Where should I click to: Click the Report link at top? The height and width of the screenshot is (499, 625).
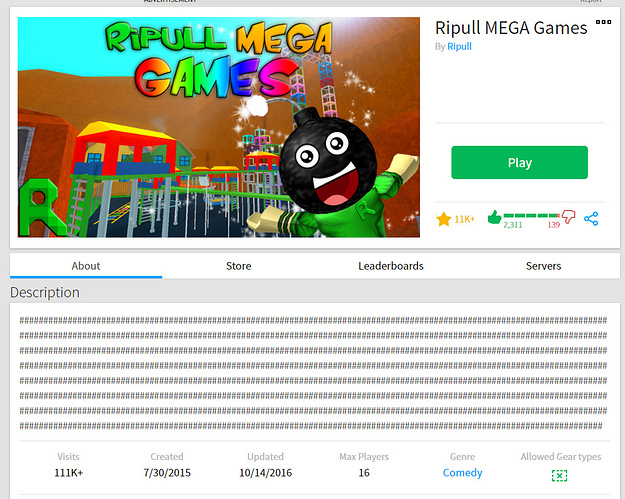pyautogui.click(x=591, y=2)
